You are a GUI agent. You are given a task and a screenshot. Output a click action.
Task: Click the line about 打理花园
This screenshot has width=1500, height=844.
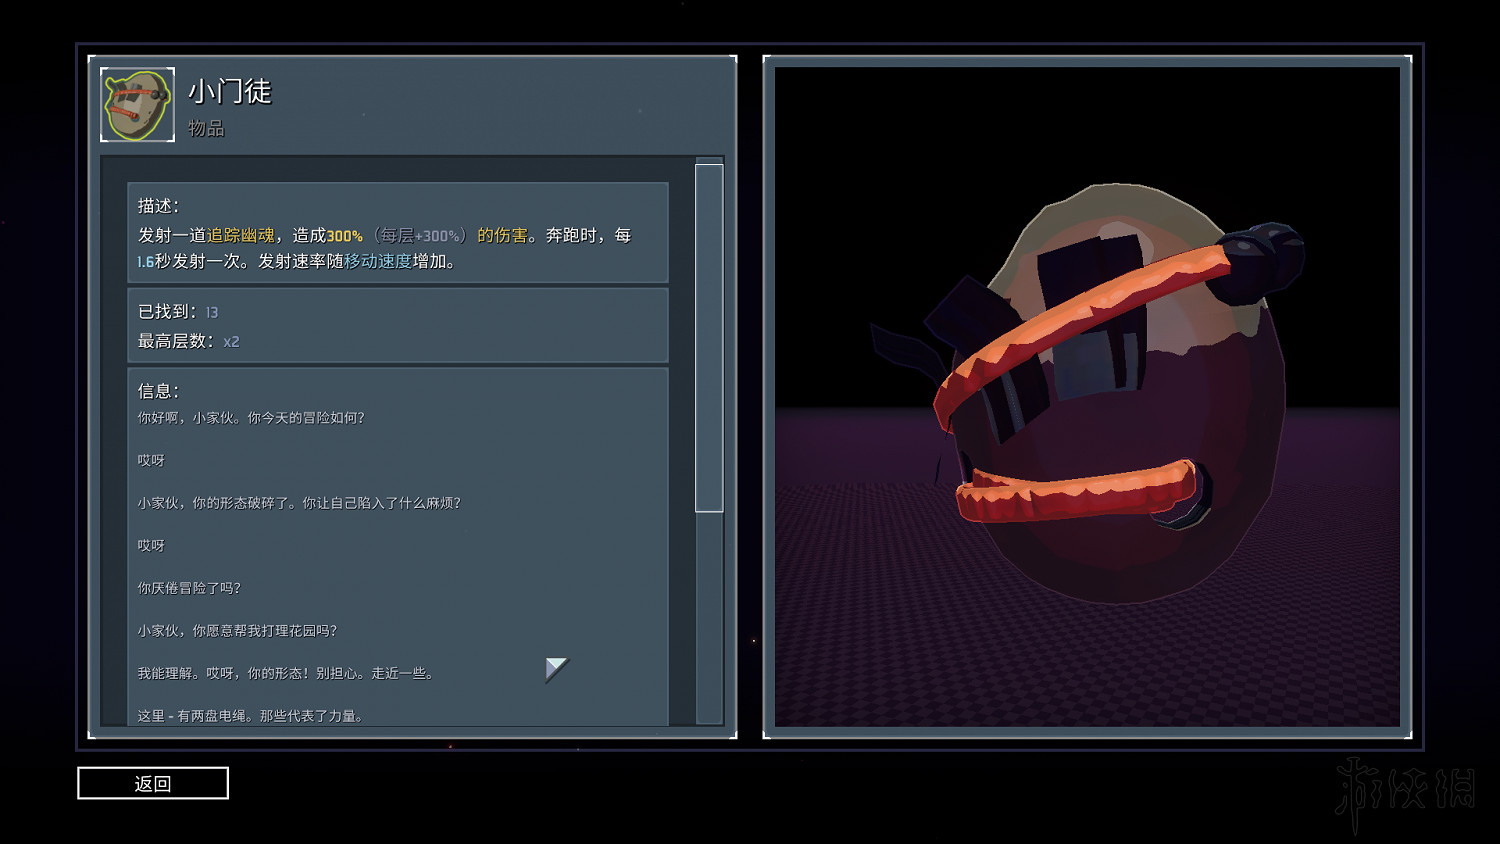pos(237,631)
